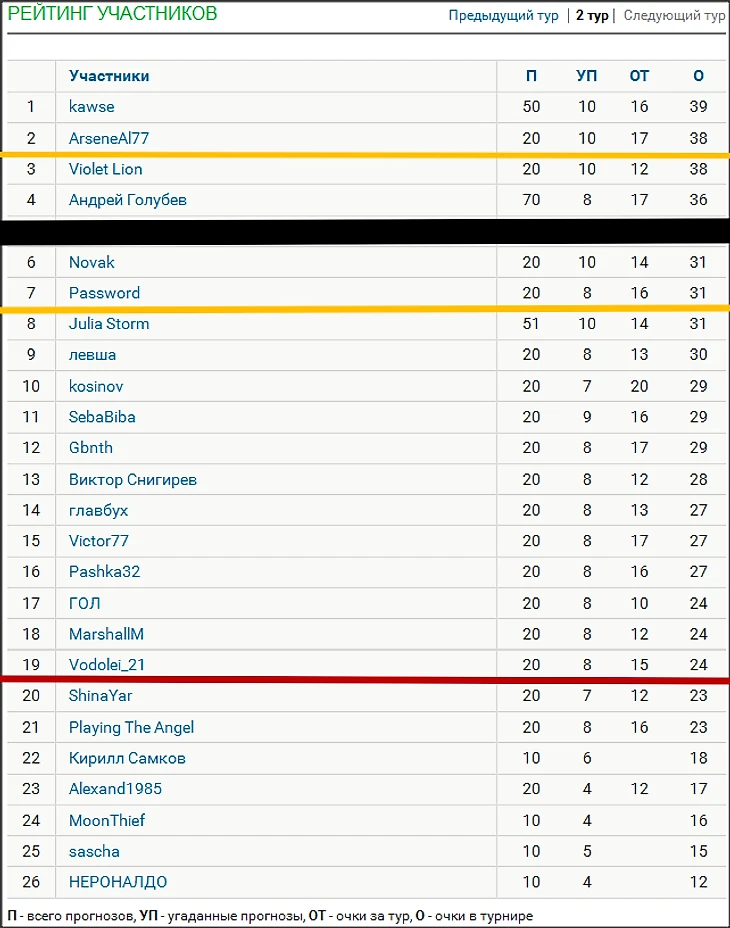The height and width of the screenshot is (928, 730).
Task: Open Novak participant page
Action: click(x=92, y=262)
